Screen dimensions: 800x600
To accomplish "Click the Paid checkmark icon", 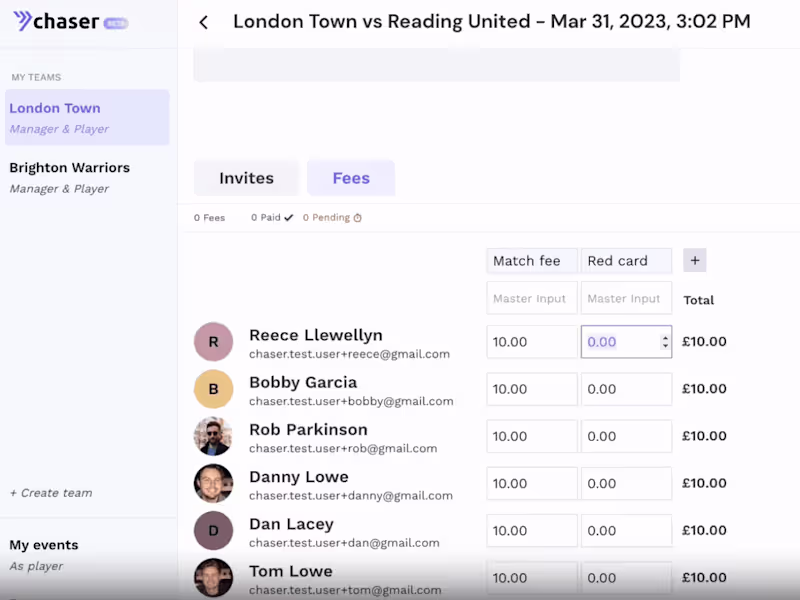I will point(289,218).
